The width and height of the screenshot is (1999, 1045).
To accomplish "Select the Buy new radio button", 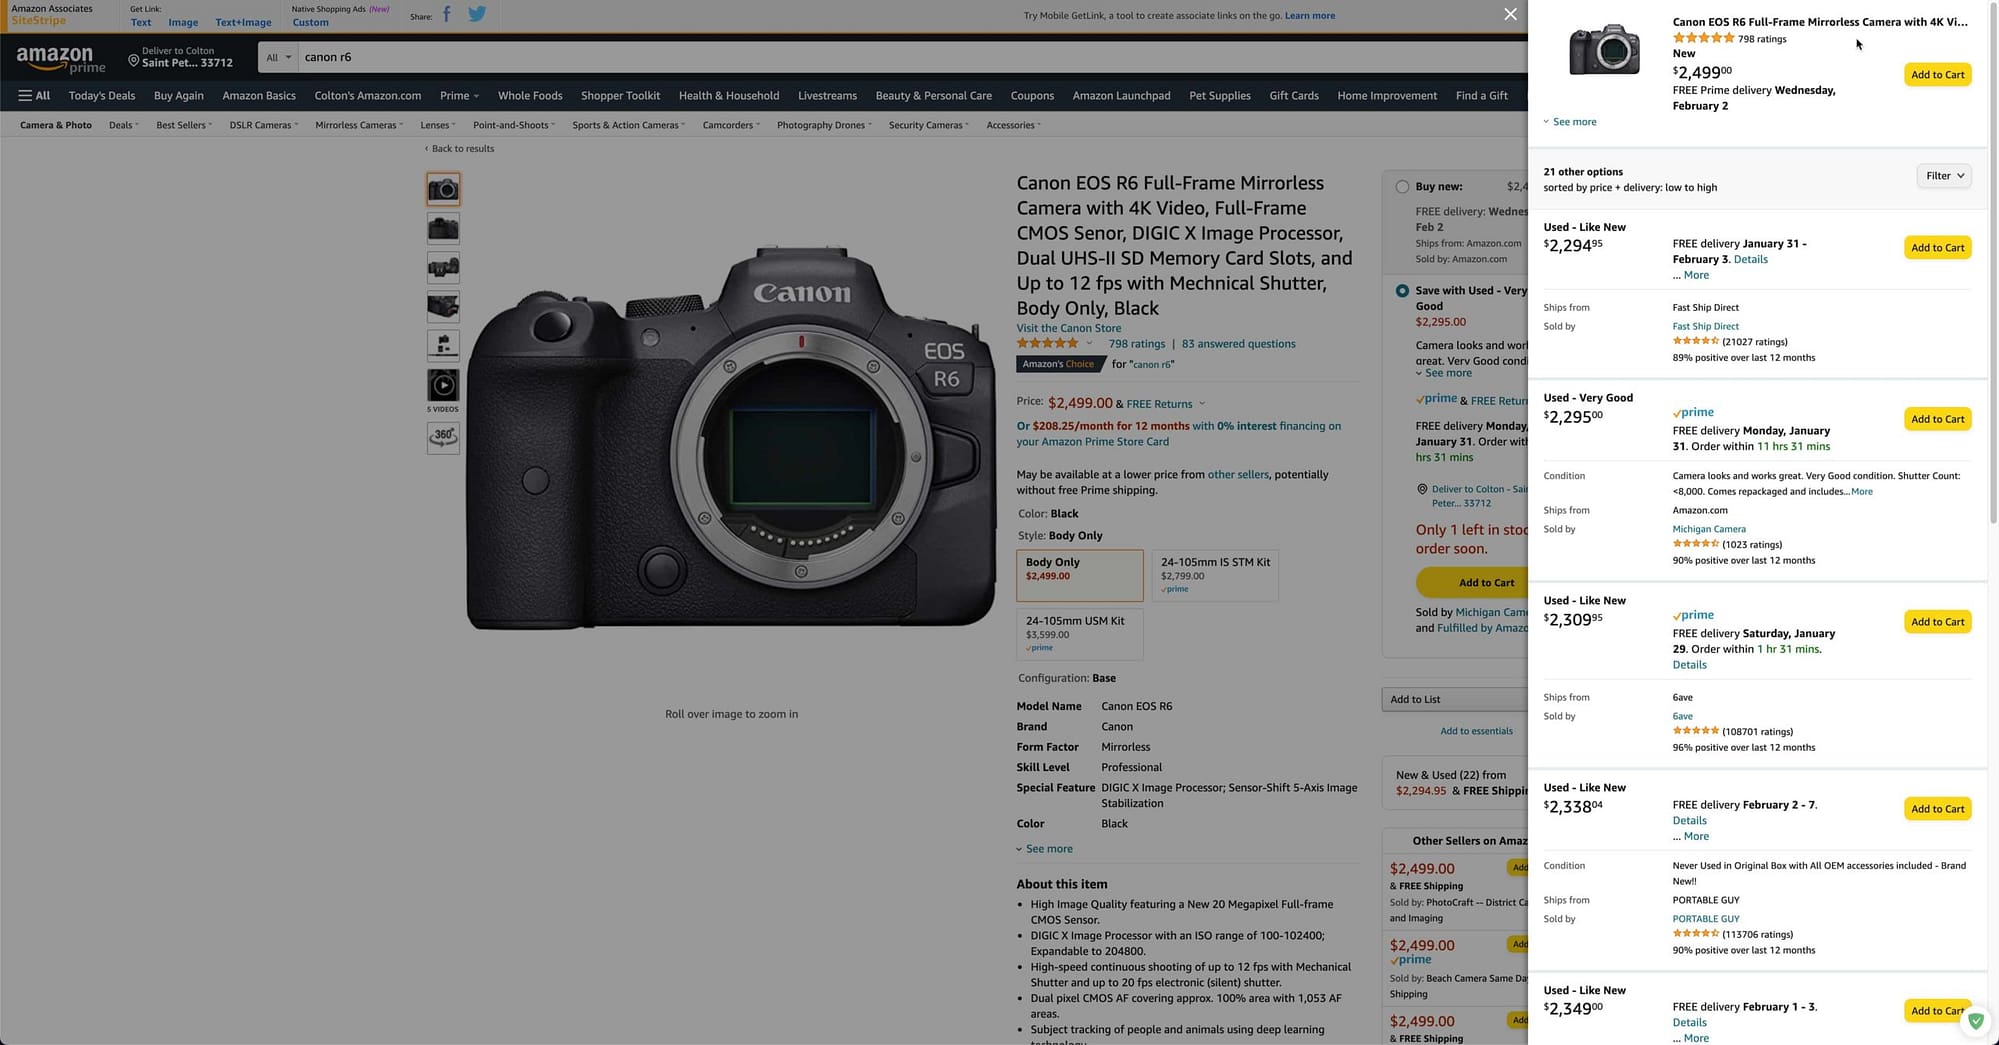I will pos(1402,187).
